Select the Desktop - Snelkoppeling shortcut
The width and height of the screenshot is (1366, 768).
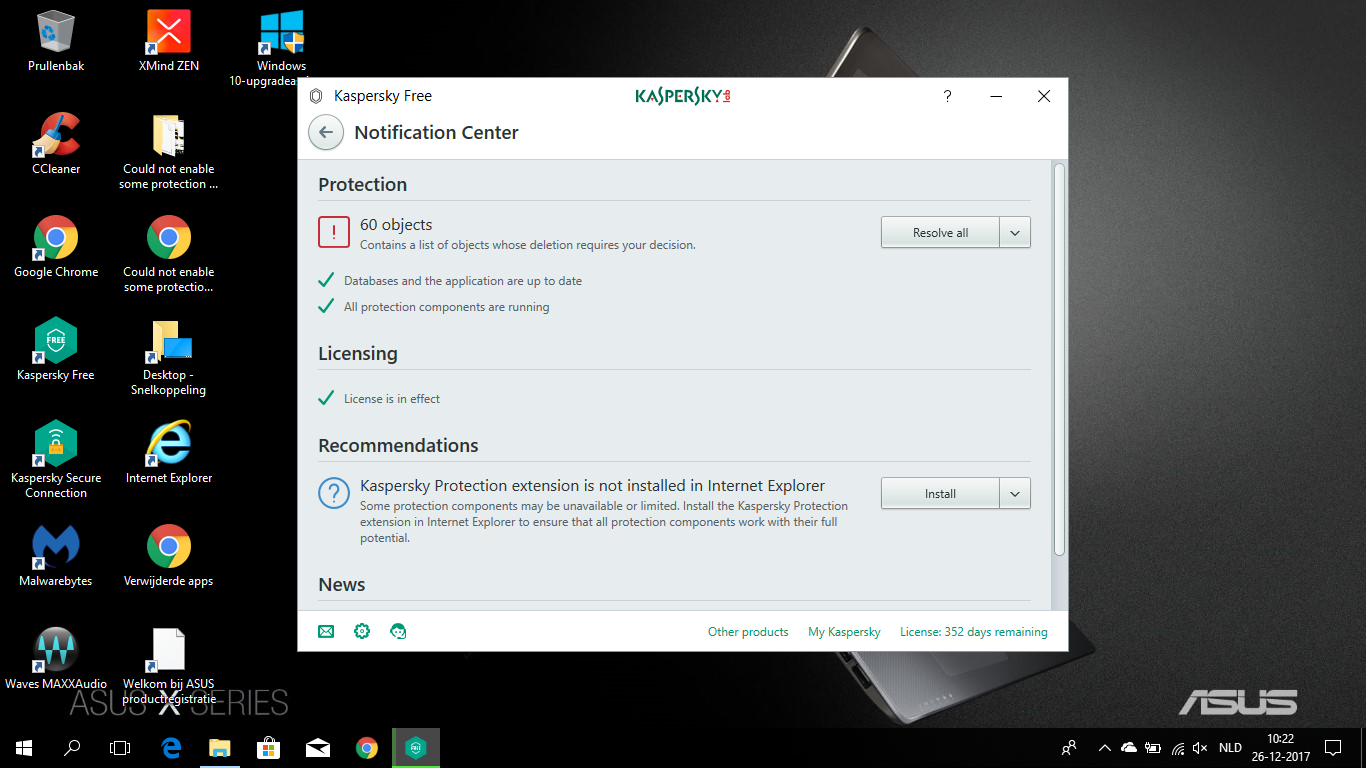tap(169, 357)
